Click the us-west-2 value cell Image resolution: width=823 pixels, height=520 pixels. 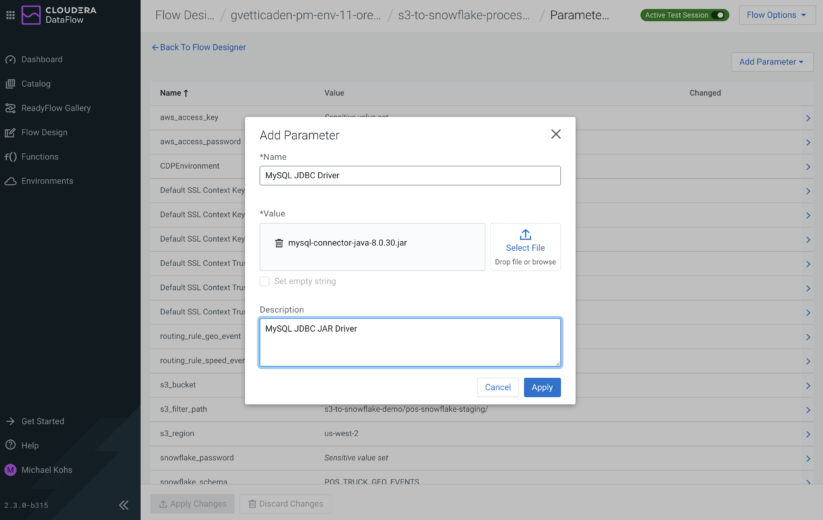(x=341, y=433)
